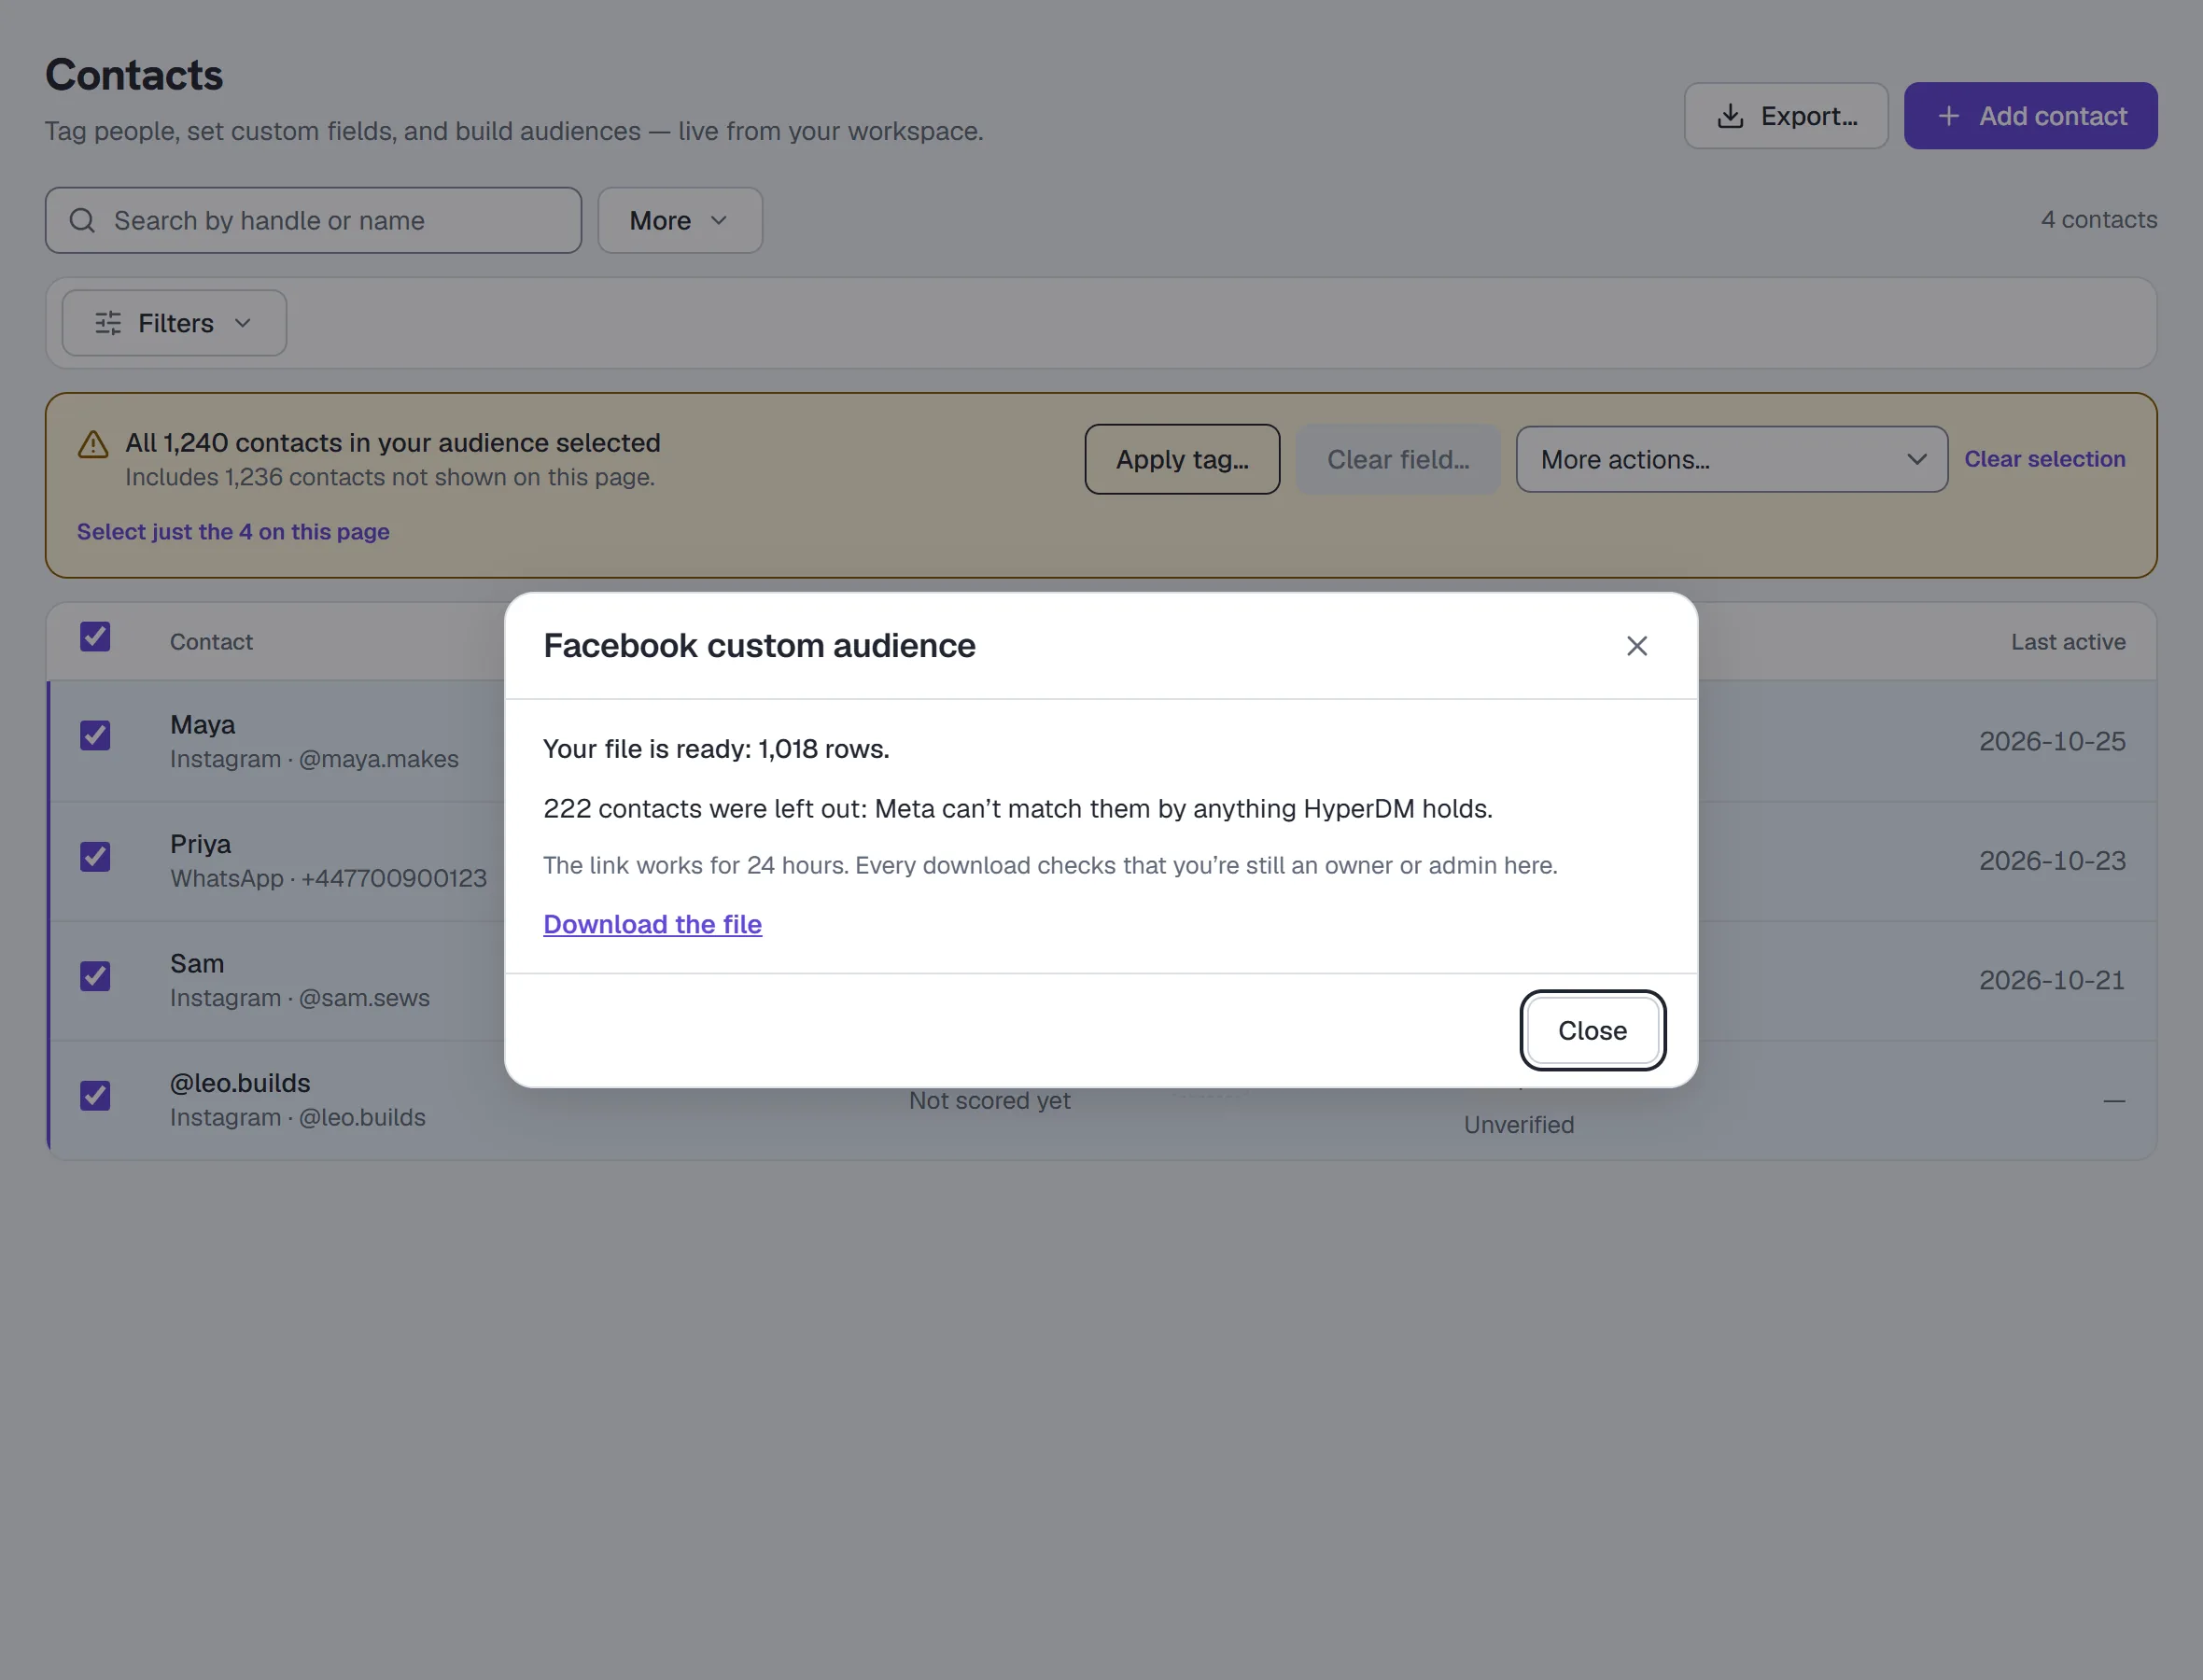This screenshot has height=1680, width=2203.
Task: Click the Add contact button
Action: point(2030,116)
